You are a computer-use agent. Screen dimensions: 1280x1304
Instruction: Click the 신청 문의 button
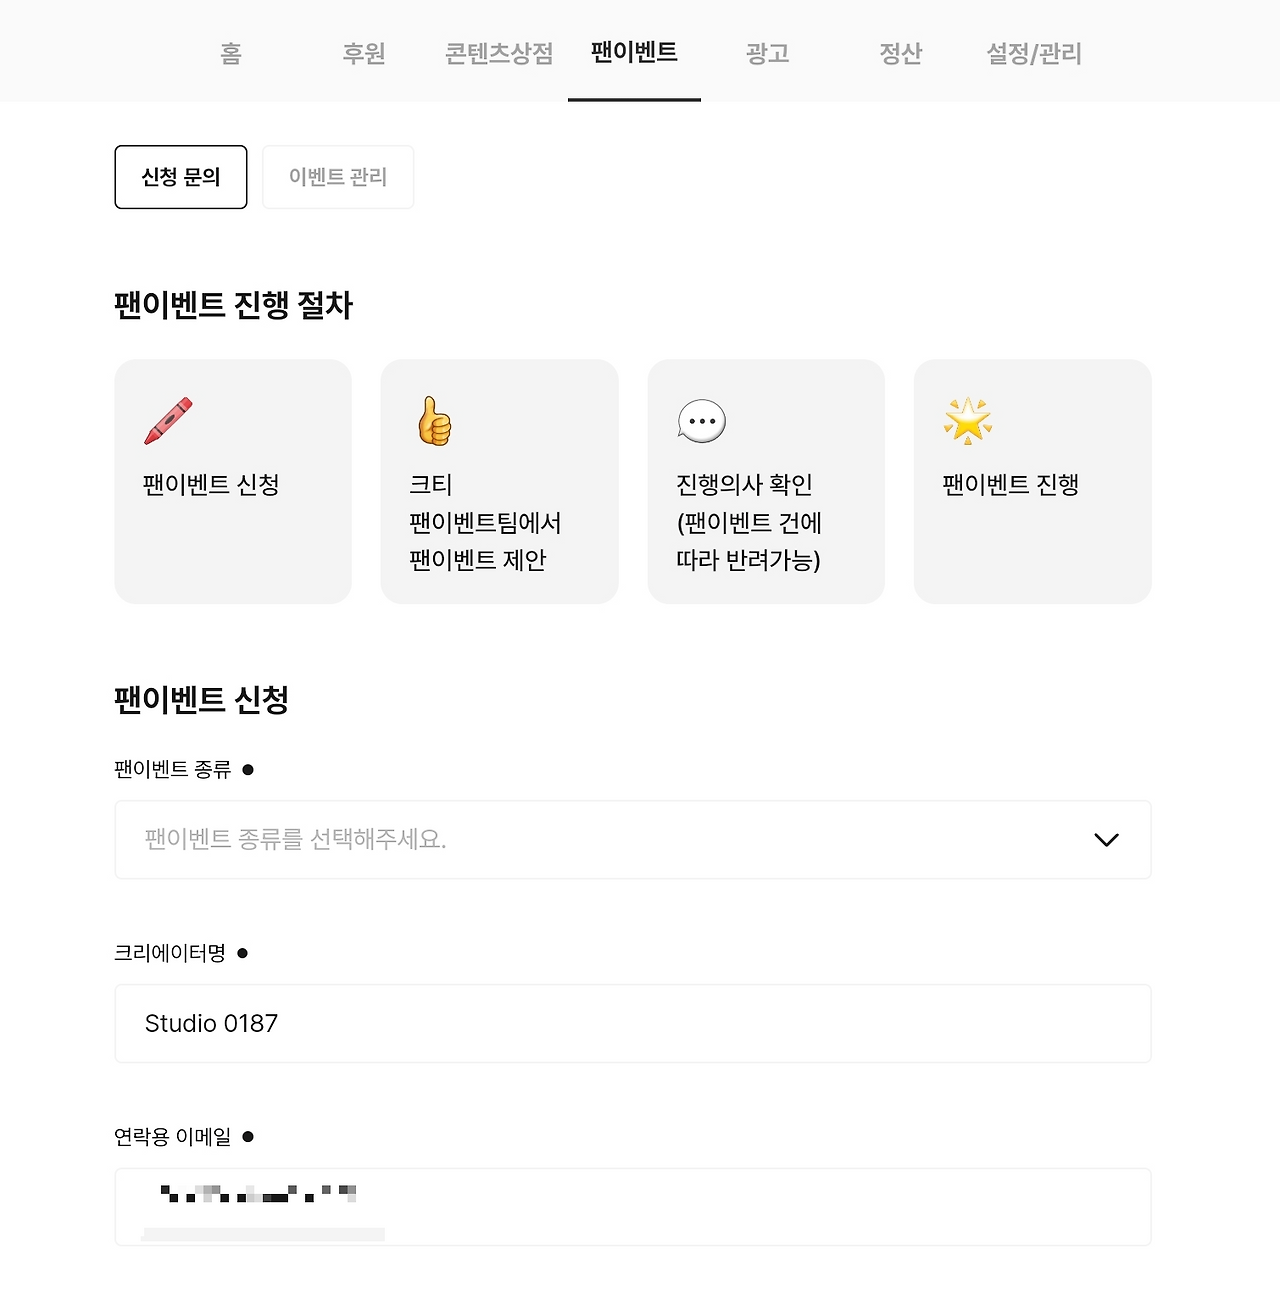[x=180, y=177]
